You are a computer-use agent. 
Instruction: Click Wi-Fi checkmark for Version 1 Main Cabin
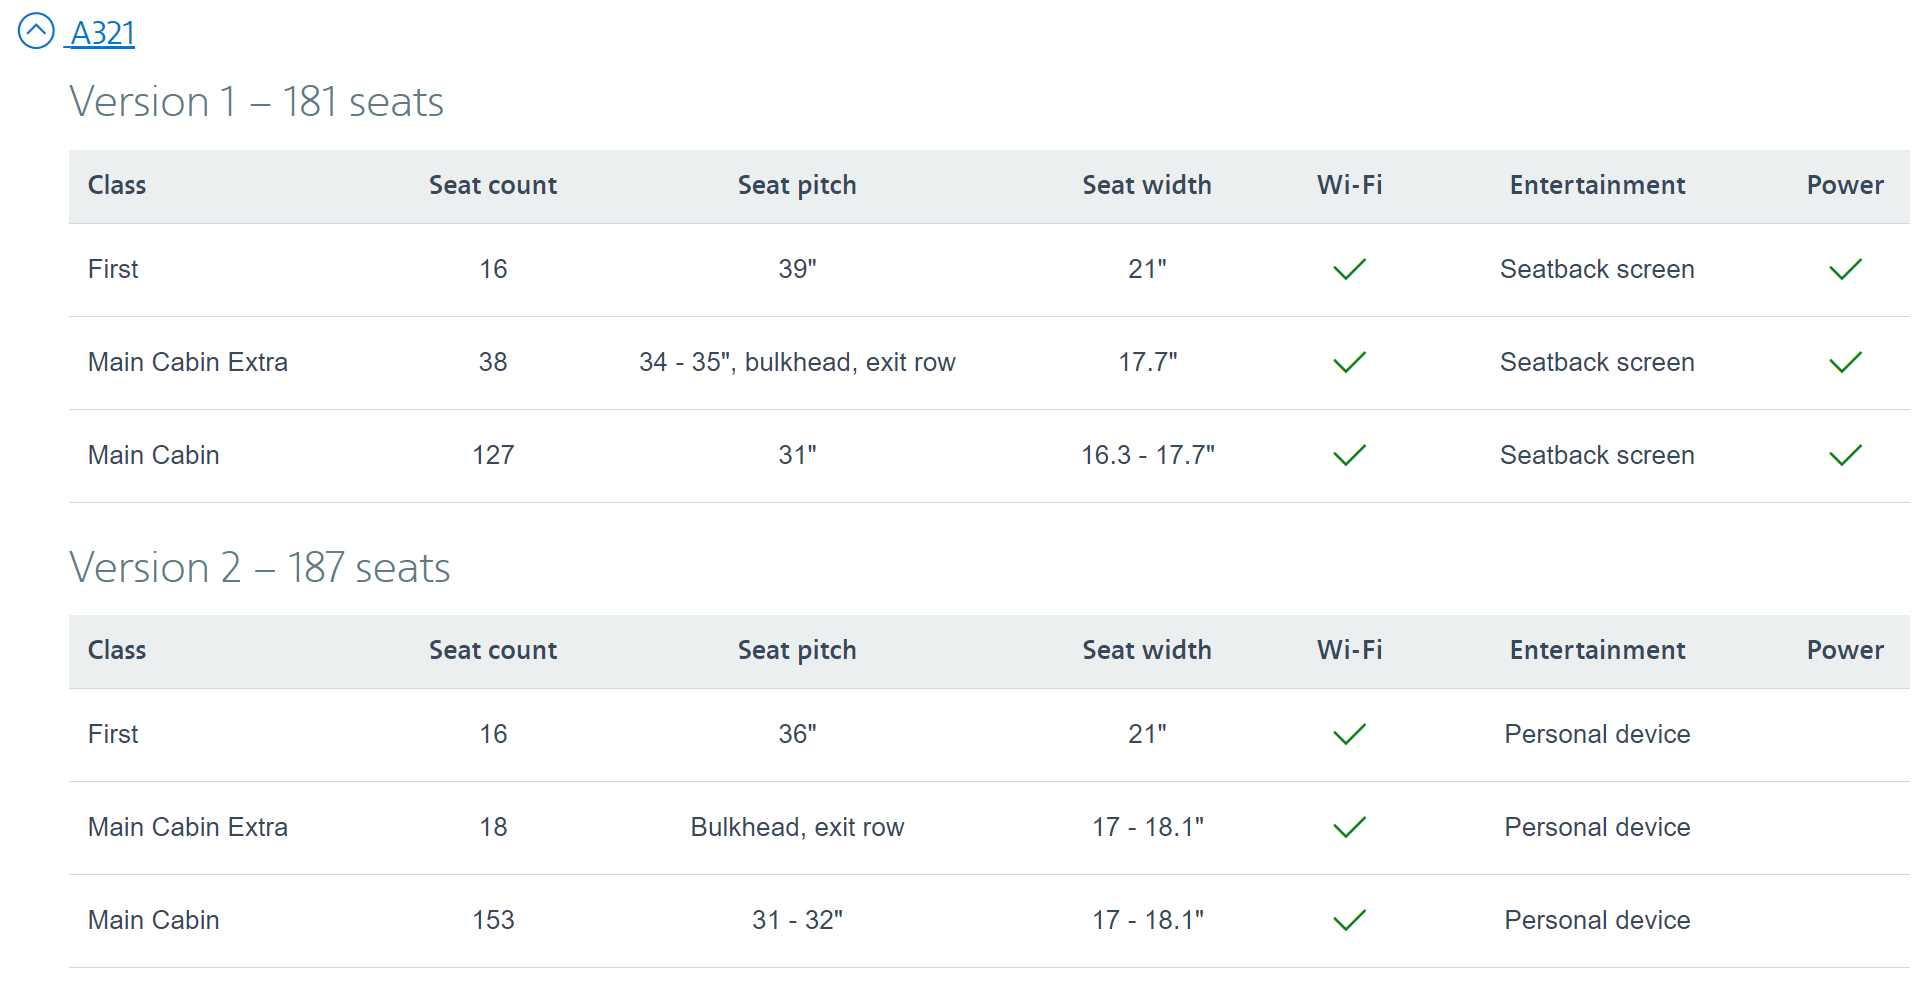(x=1349, y=455)
